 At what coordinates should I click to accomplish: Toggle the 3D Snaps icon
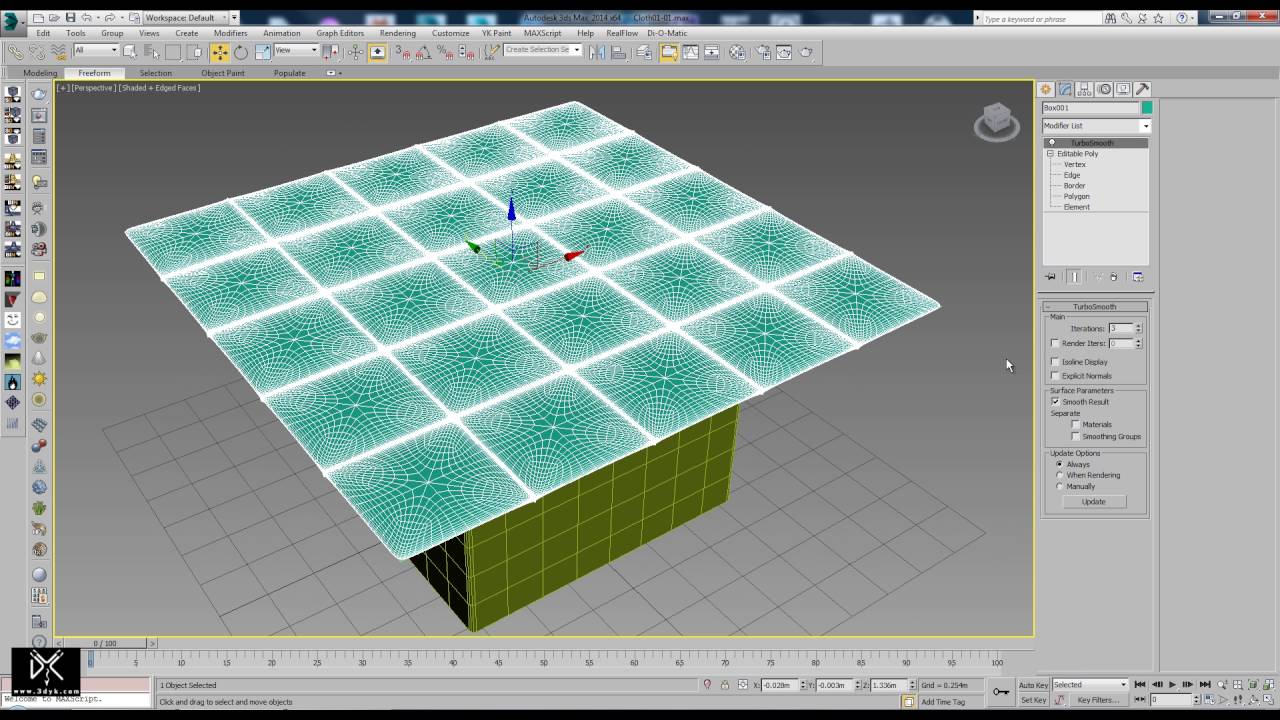(402, 52)
